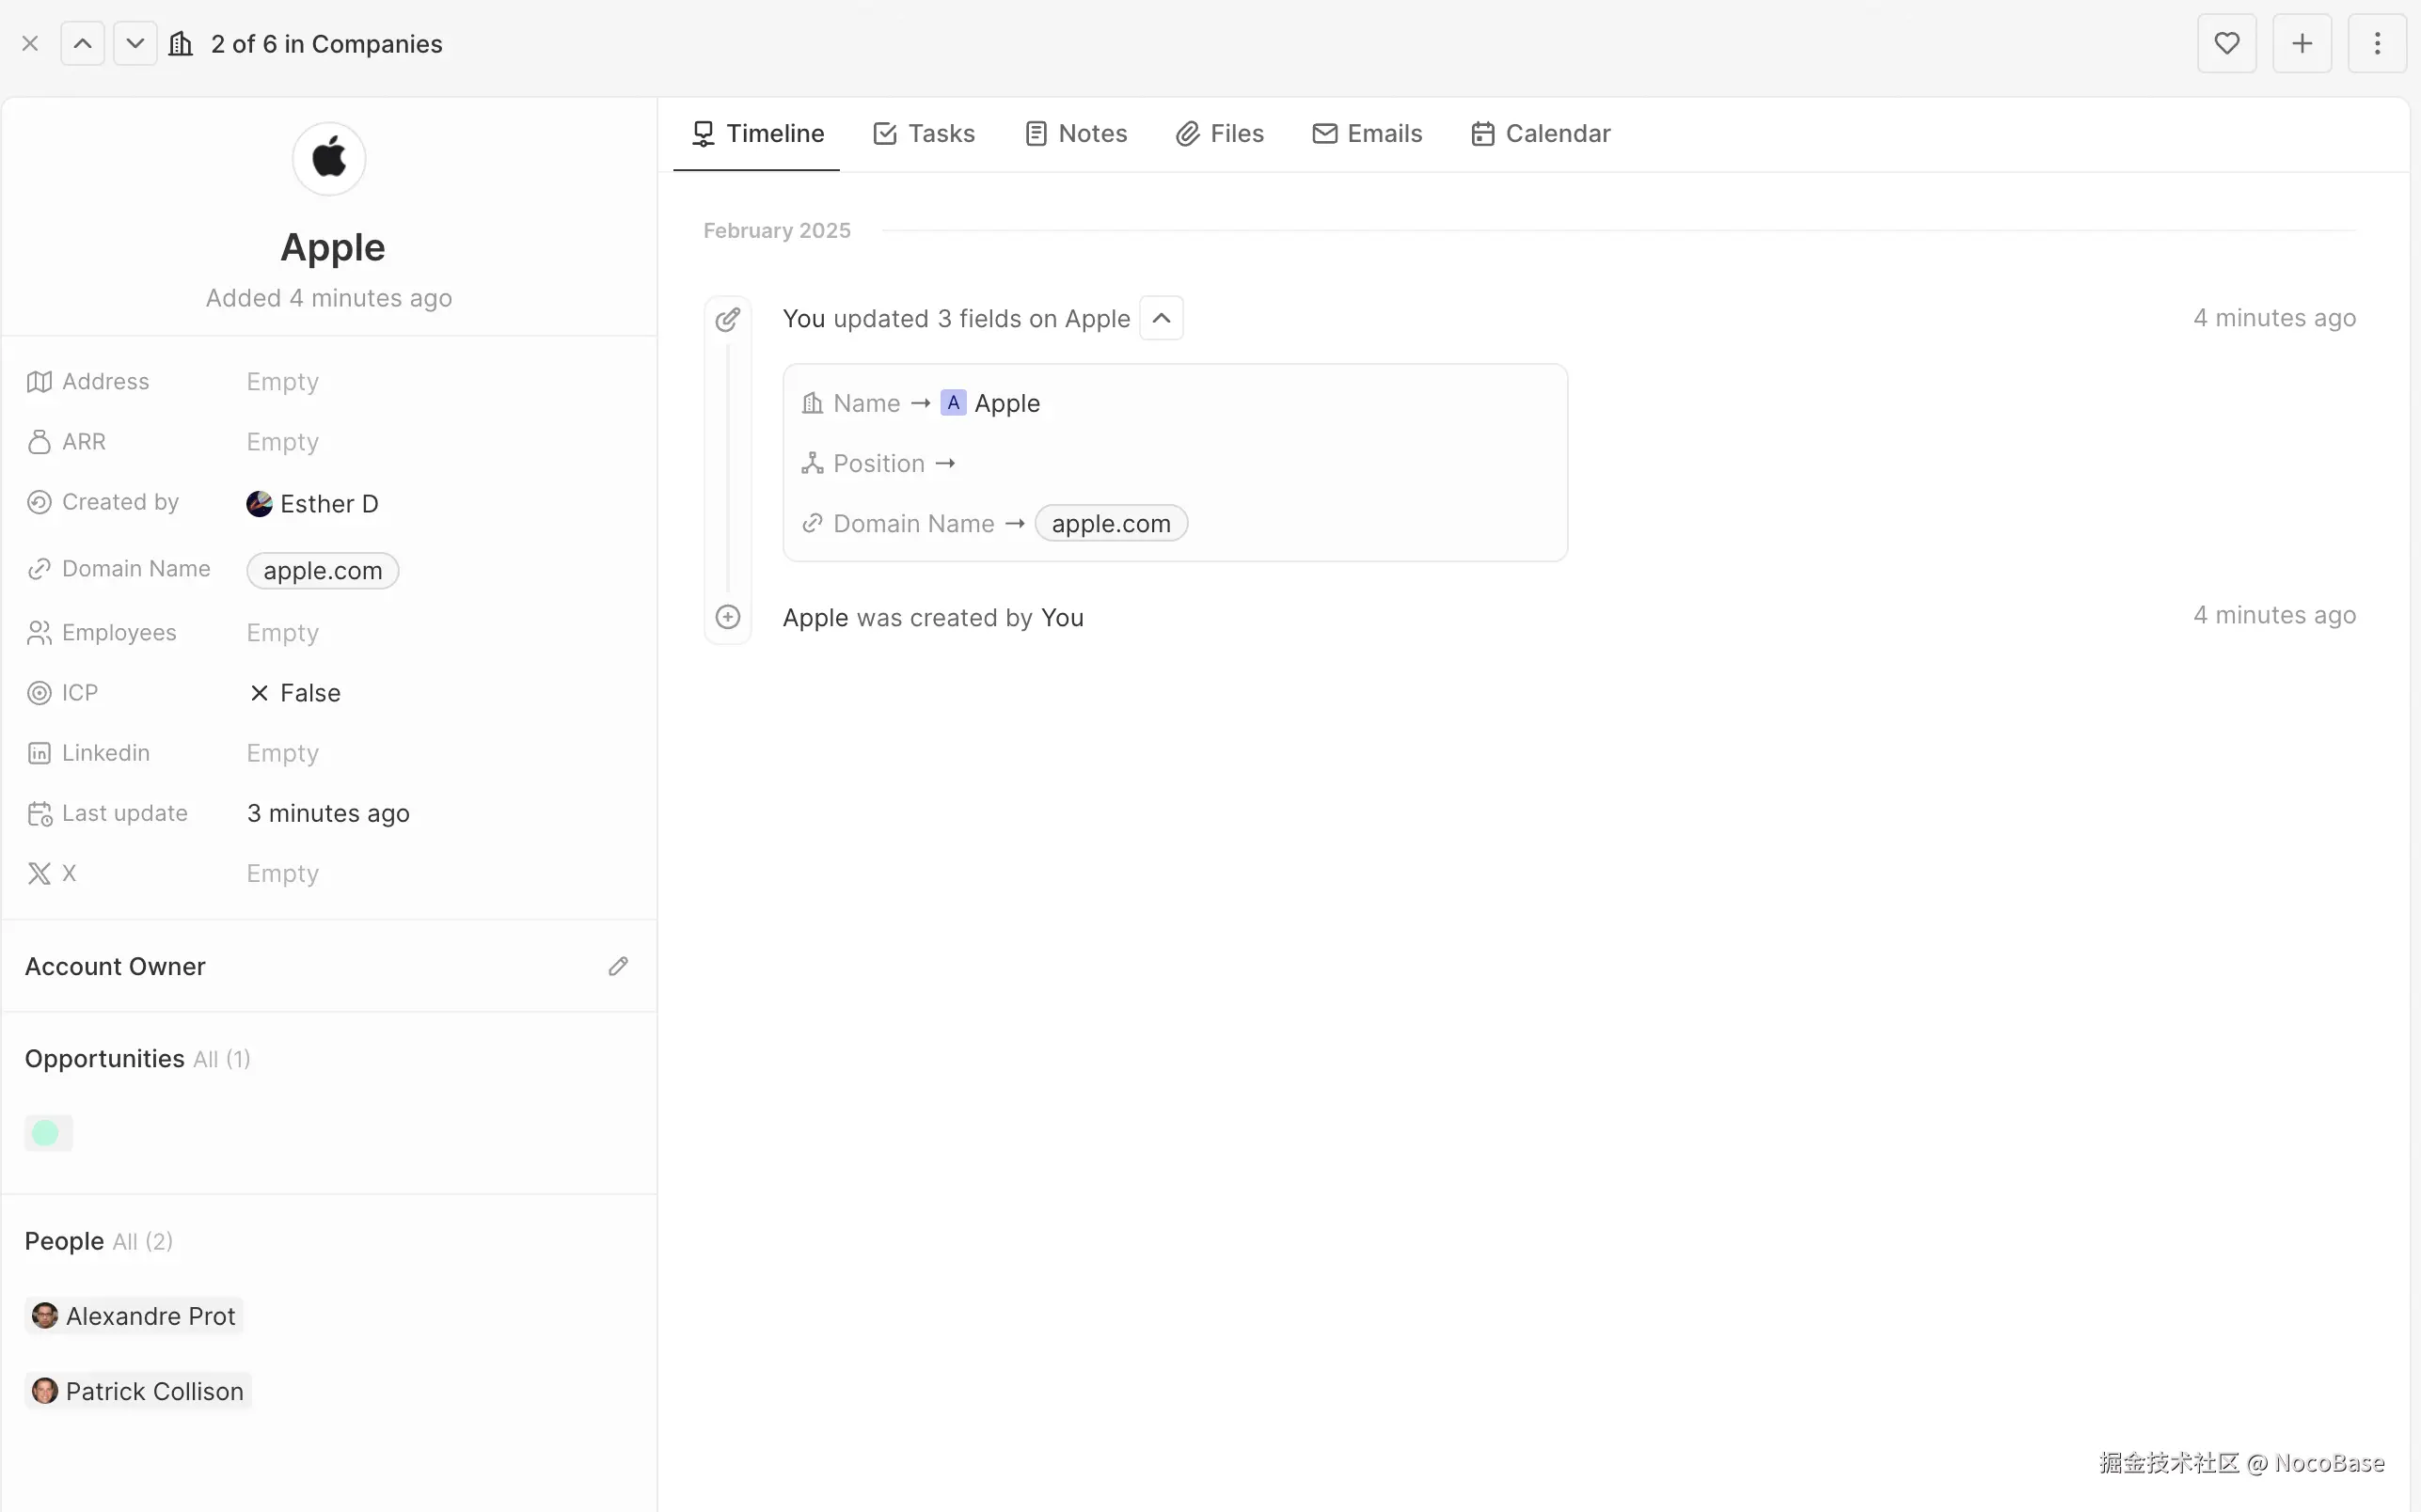
Task: Click the plus button in top bar
Action: tap(2302, 44)
